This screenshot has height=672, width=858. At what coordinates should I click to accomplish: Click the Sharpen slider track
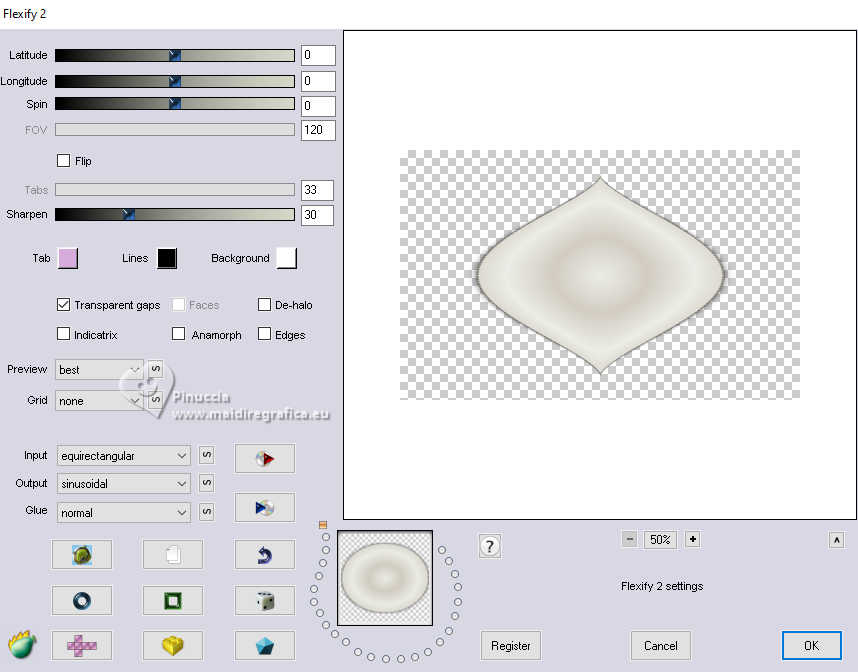(x=175, y=214)
